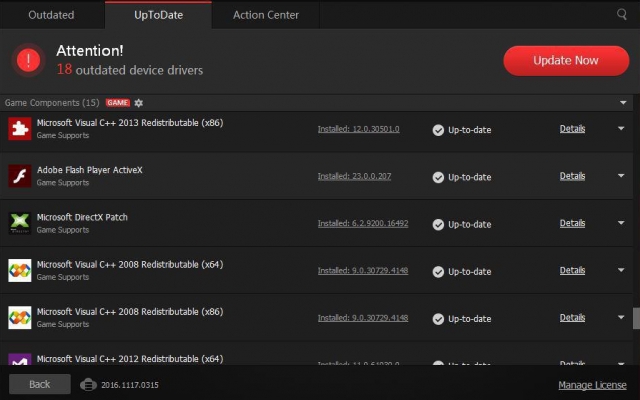Expand dropdown for Microsoft DirectX Patch row
The image size is (640, 400).
[621, 223]
